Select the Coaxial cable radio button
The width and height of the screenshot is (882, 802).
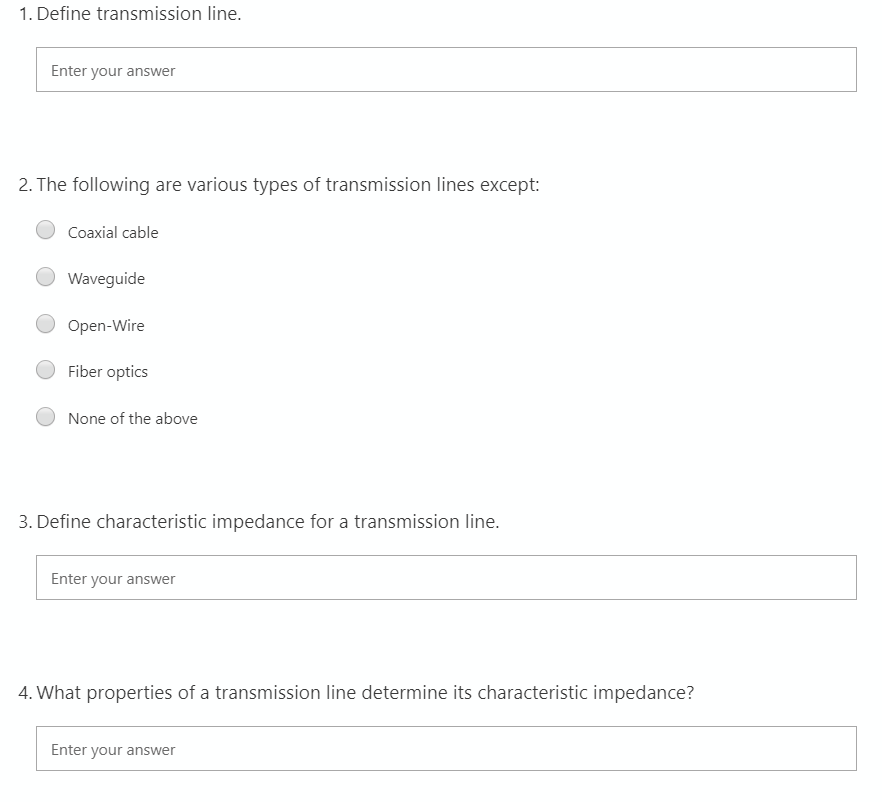point(45,230)
